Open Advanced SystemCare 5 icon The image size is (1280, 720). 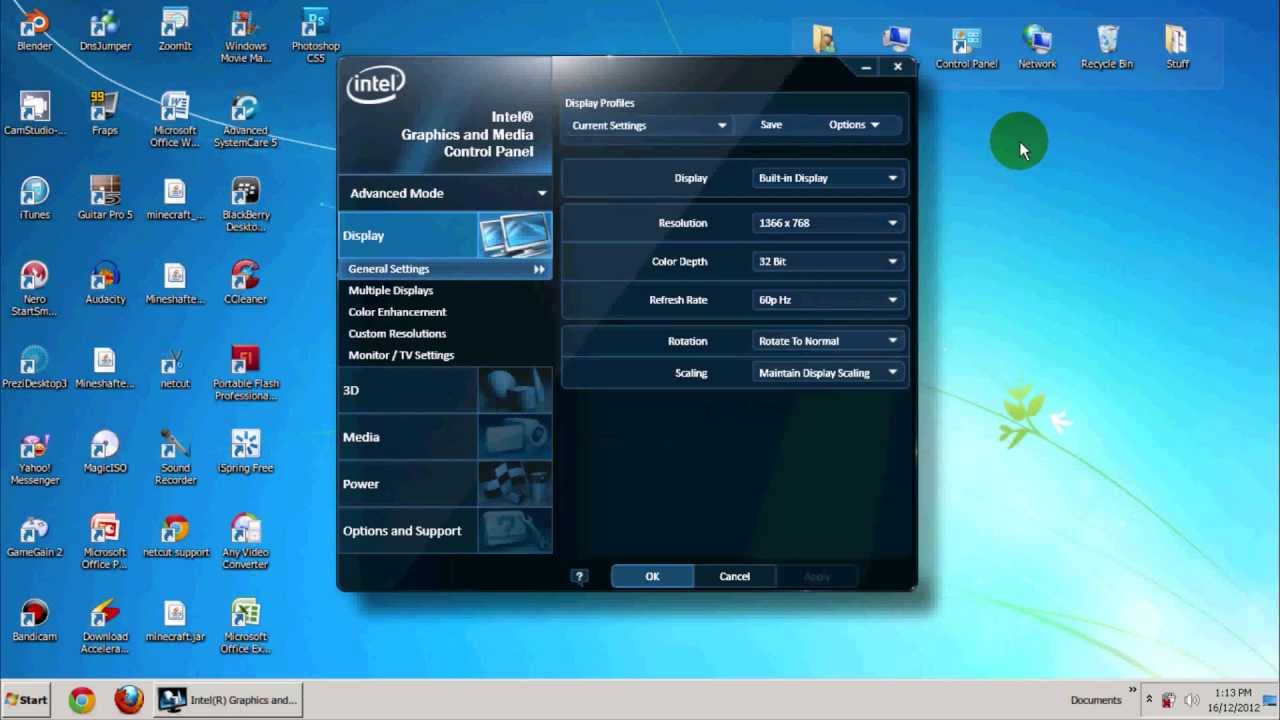(x=246, y=120)
